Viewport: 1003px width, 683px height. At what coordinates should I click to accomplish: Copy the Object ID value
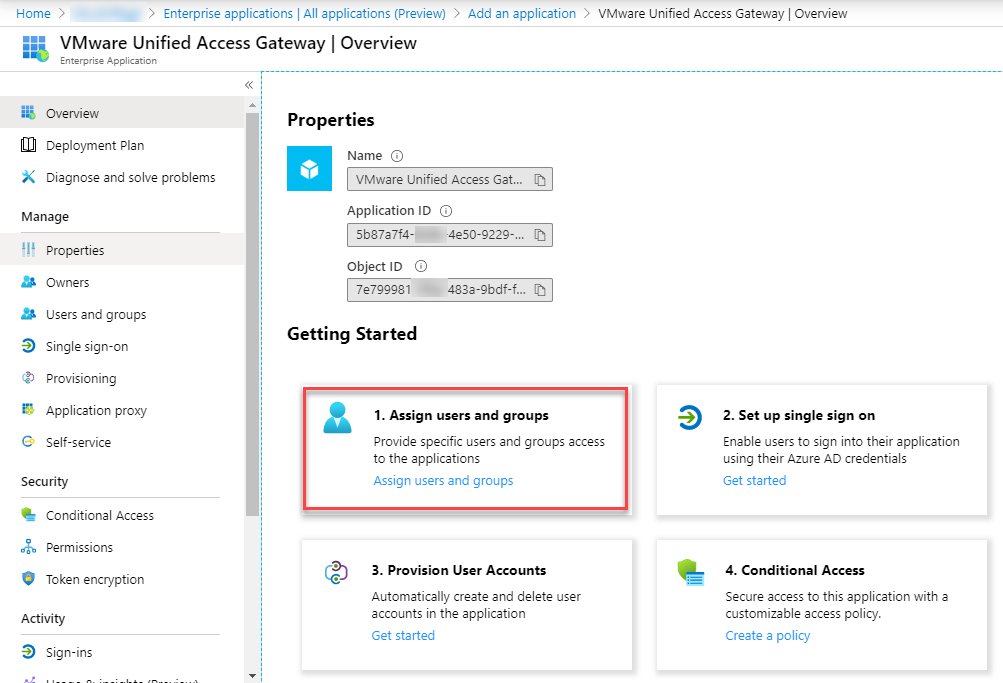pyautogui.click(x=540, y=290)
